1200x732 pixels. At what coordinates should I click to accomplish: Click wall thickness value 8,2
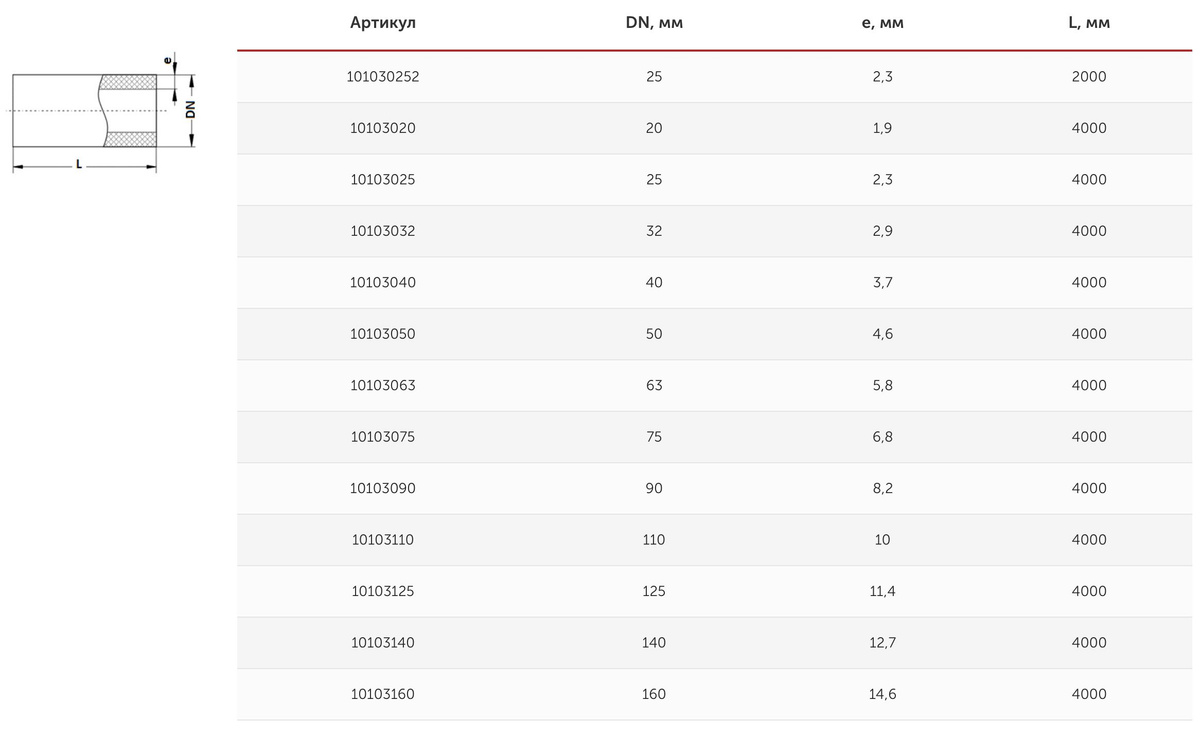[882, 488]
